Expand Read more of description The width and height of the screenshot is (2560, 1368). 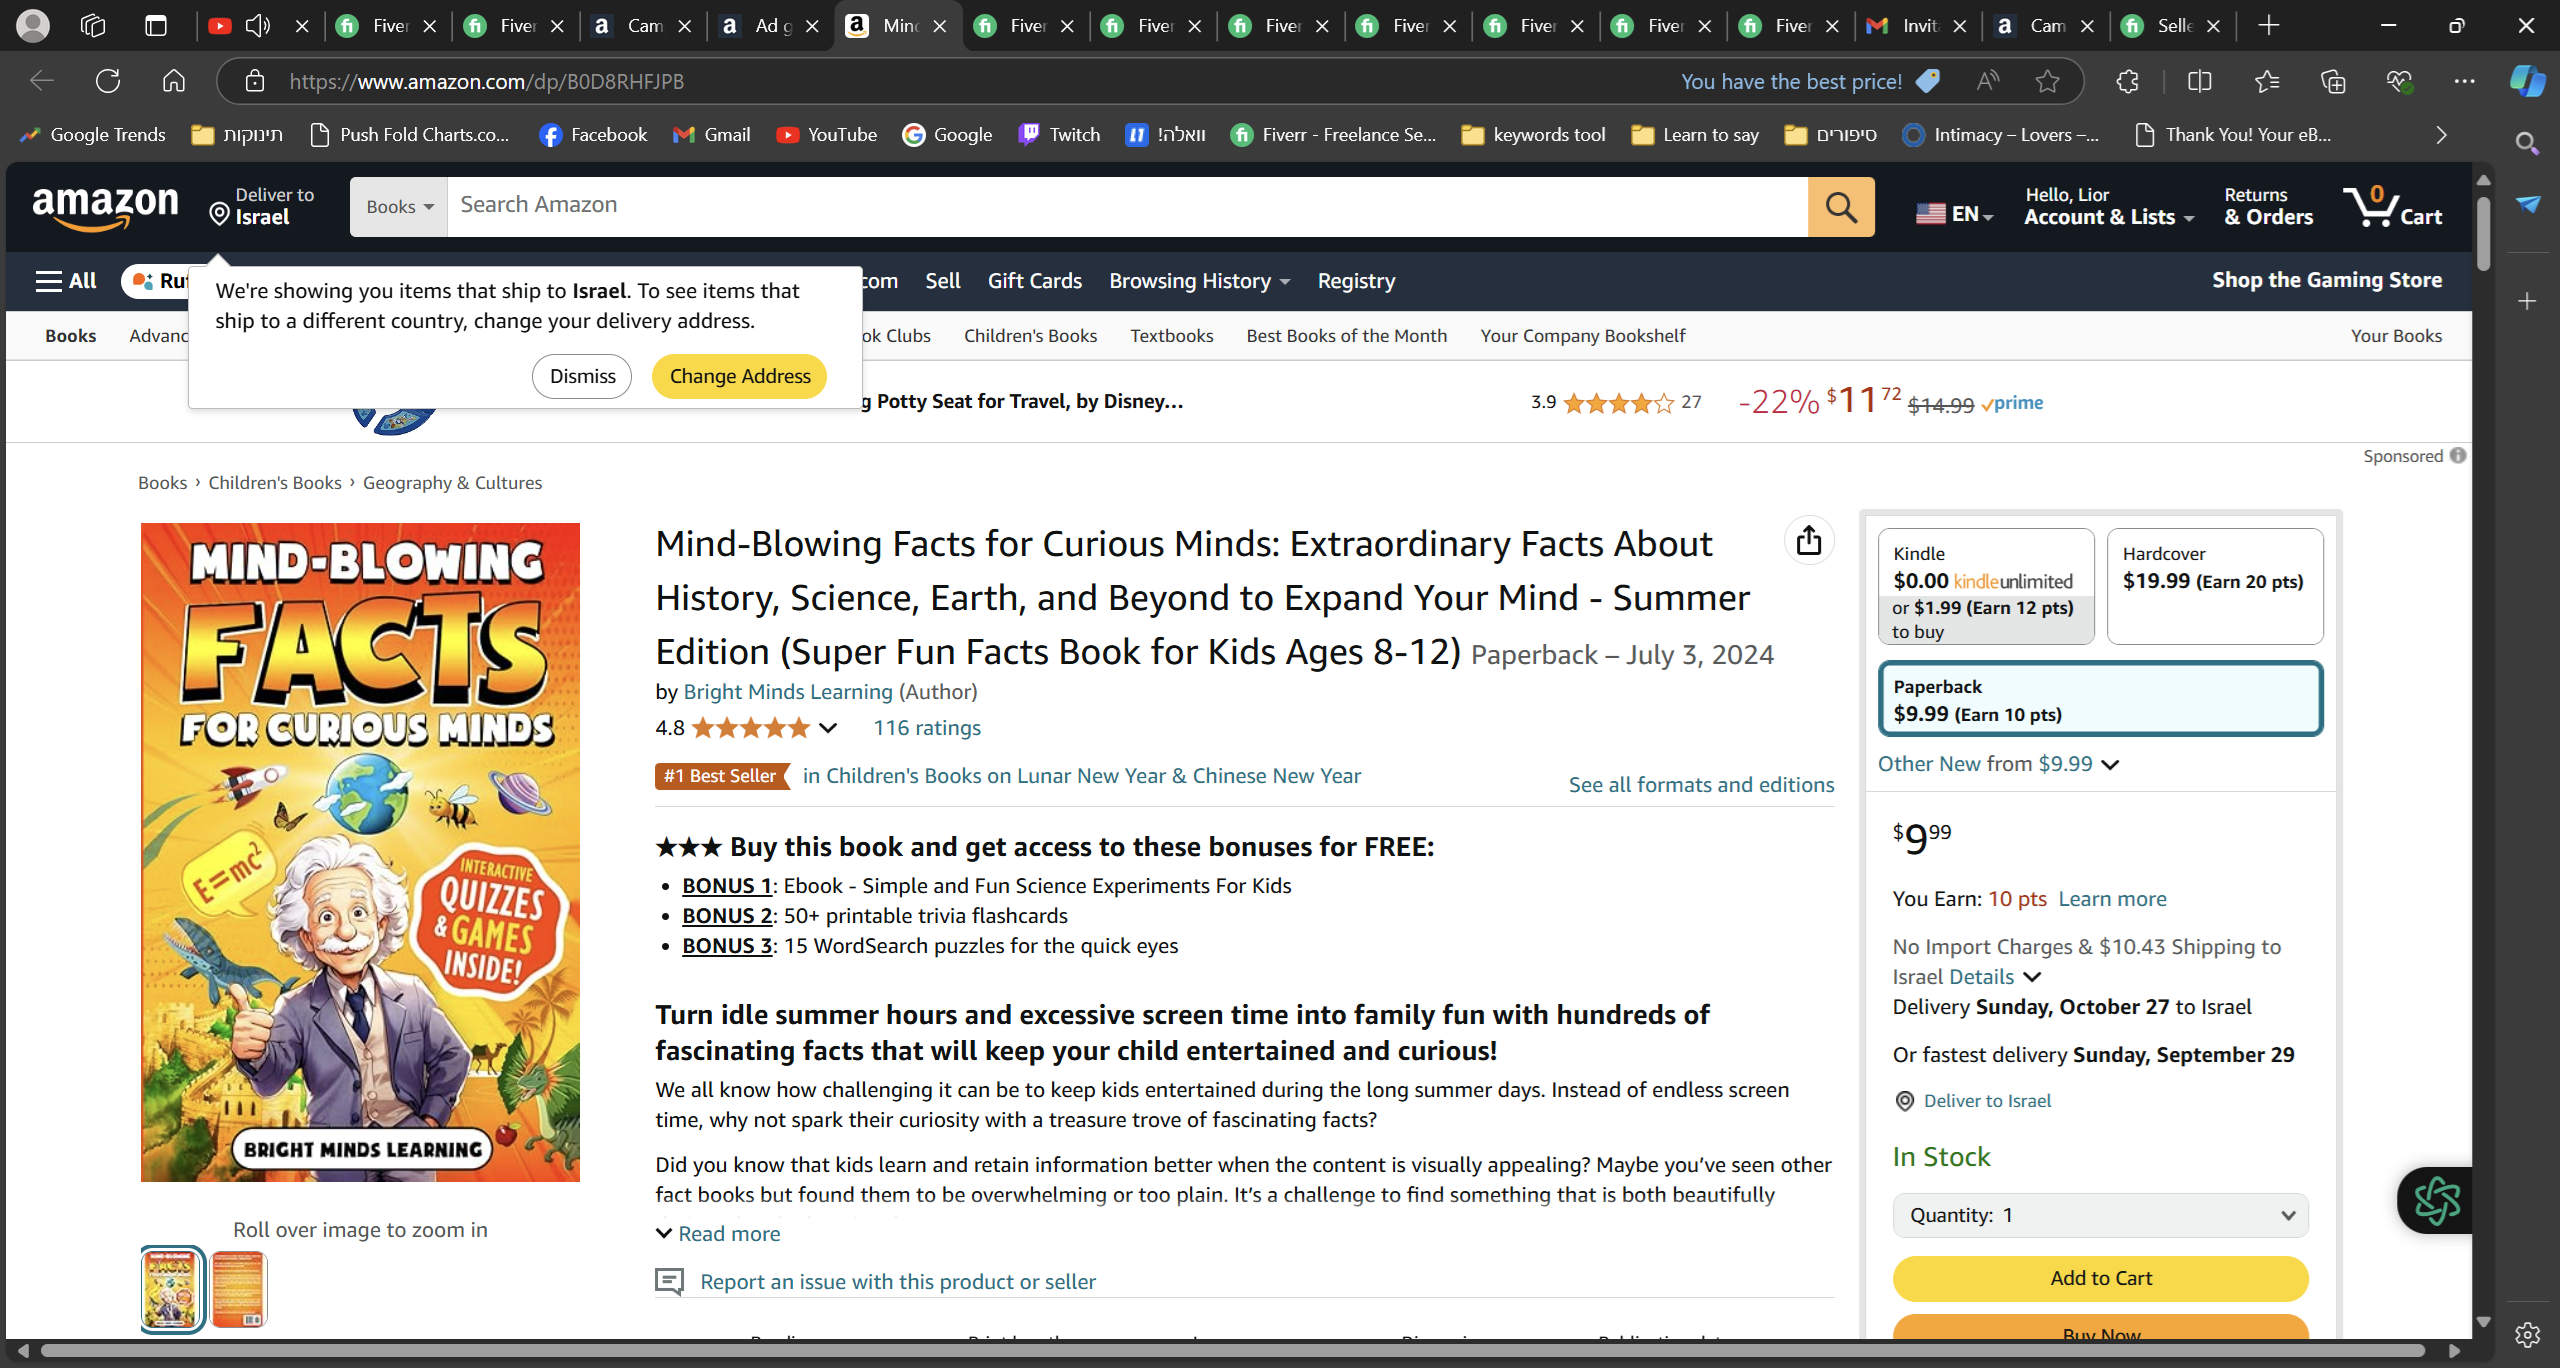pos(717,1234)
